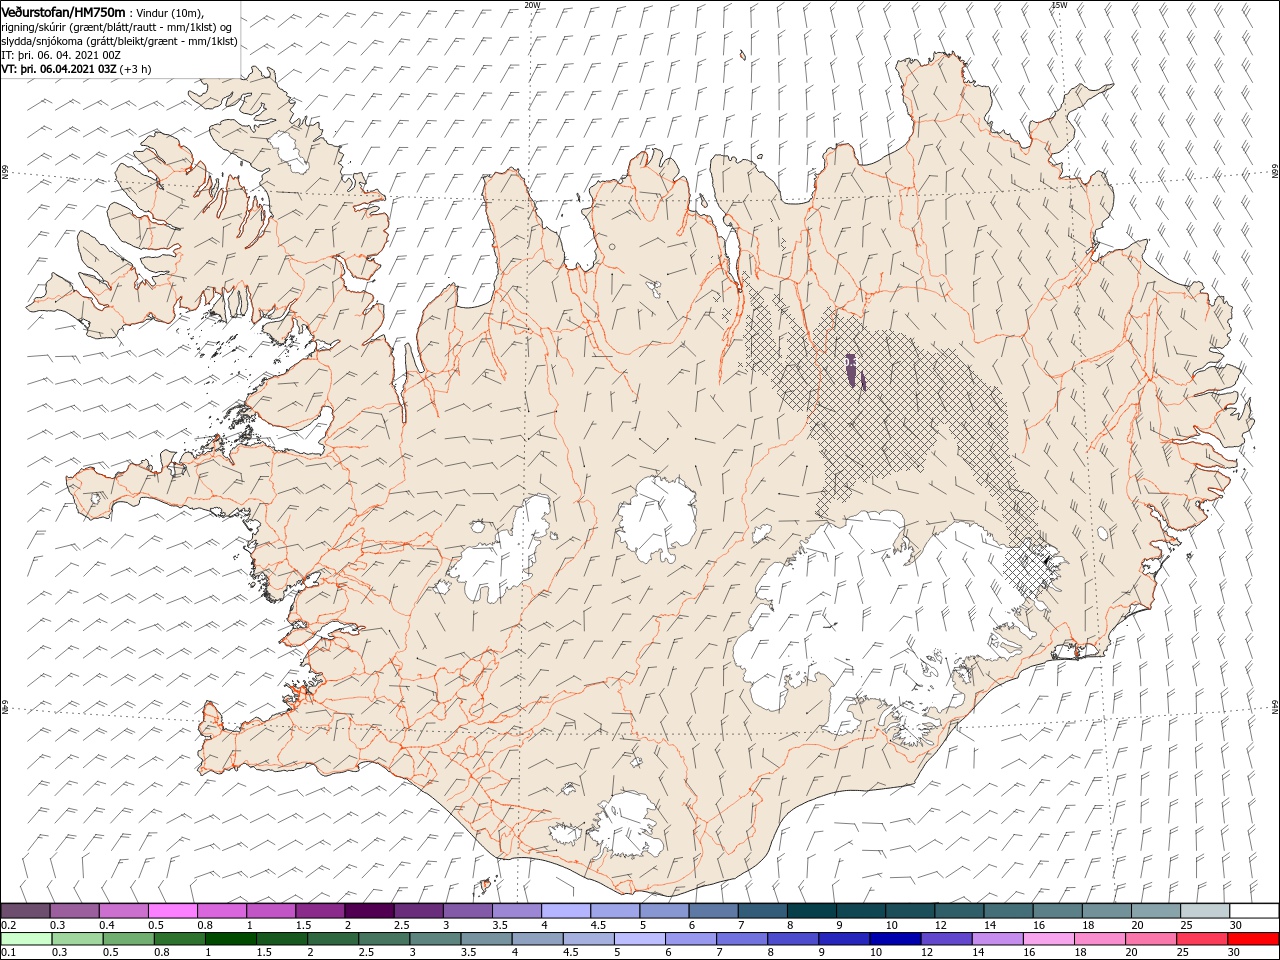This screenshot has width=1280, height=960.
Task: Click the dark purple precipitation blob on map
Action: [853, 370]
